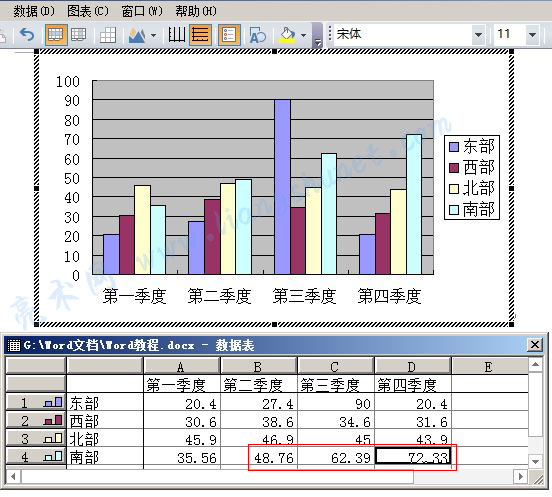The height and width of the screenshot is (497, 552).
Task: Click the 第一季度 axis label on chart
Action: point(134,296)
